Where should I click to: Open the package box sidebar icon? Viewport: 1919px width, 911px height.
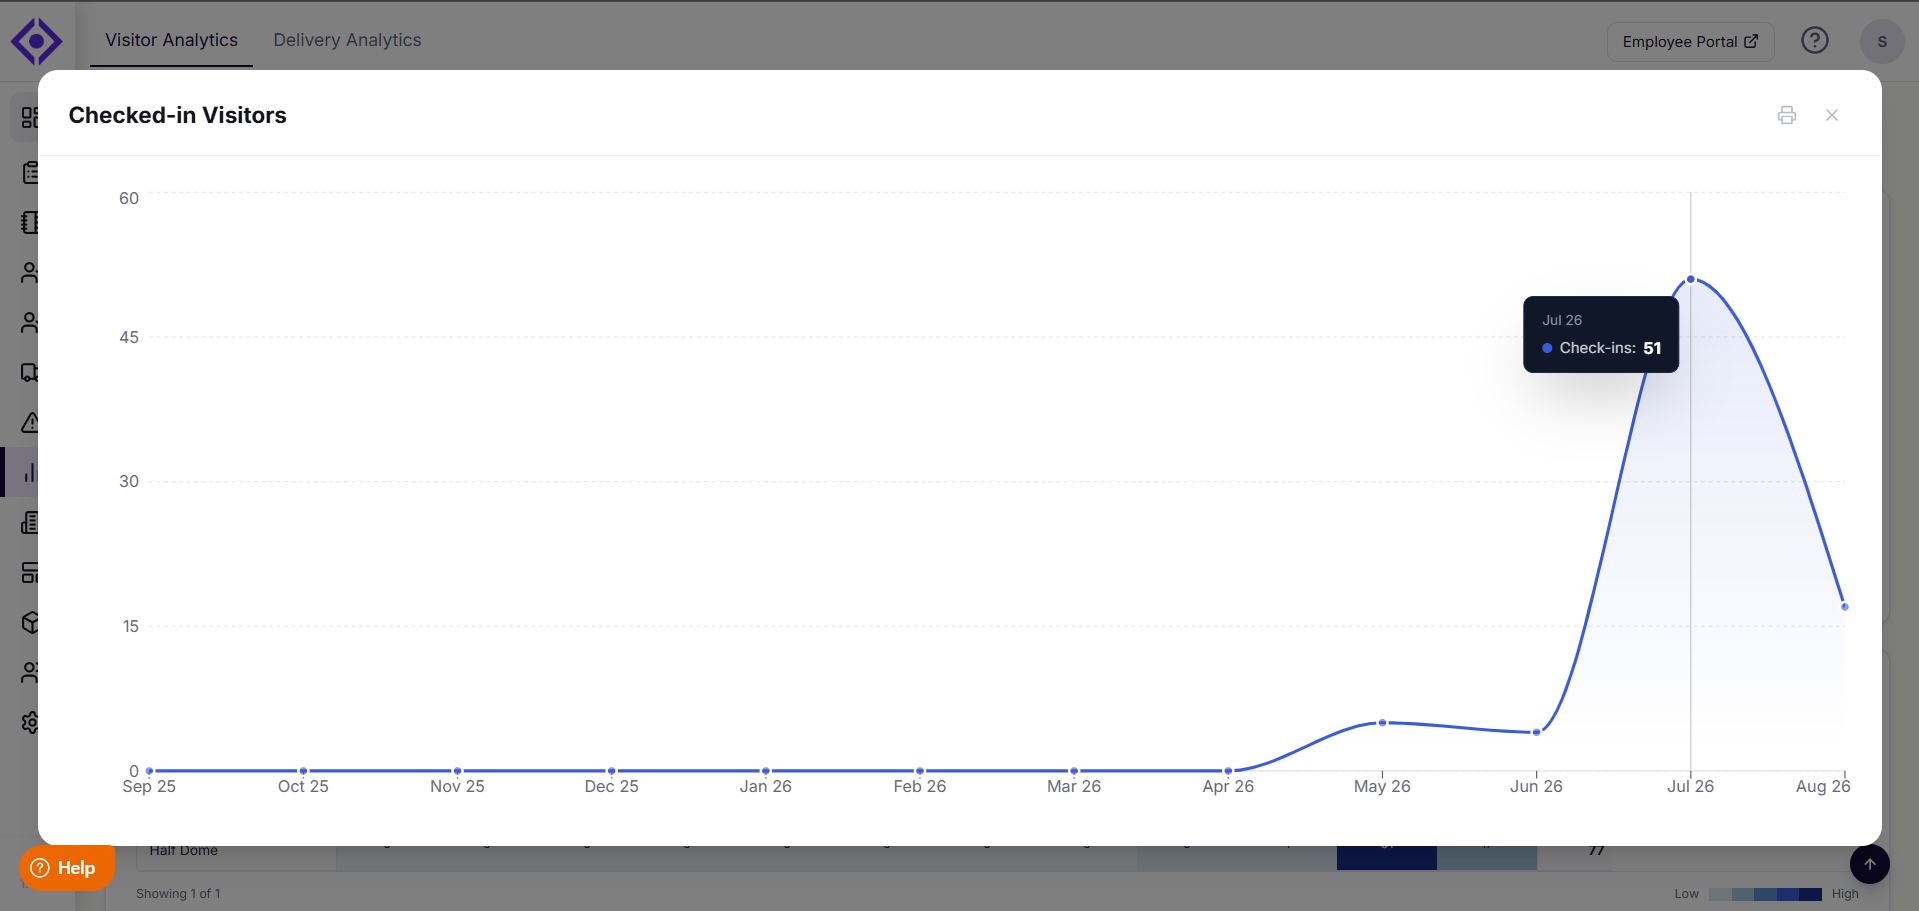tap(30, 622)
